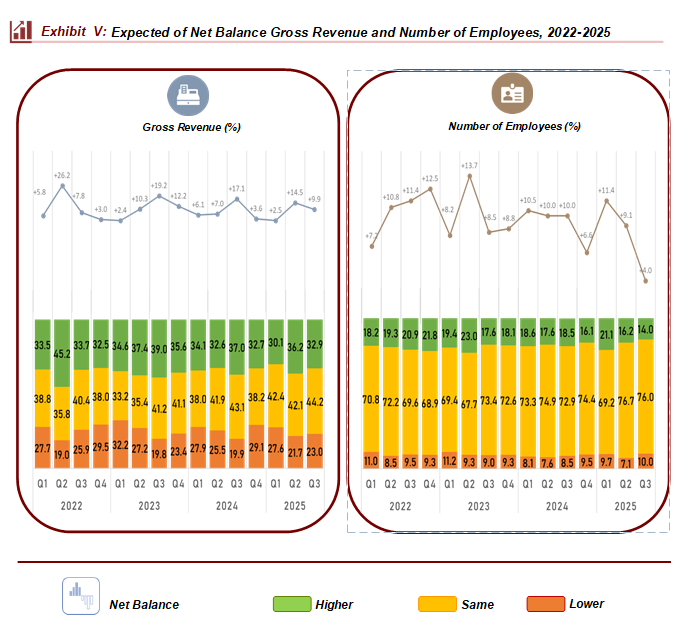Click the +13.7 peak point in Employees chart

[469, 176]
